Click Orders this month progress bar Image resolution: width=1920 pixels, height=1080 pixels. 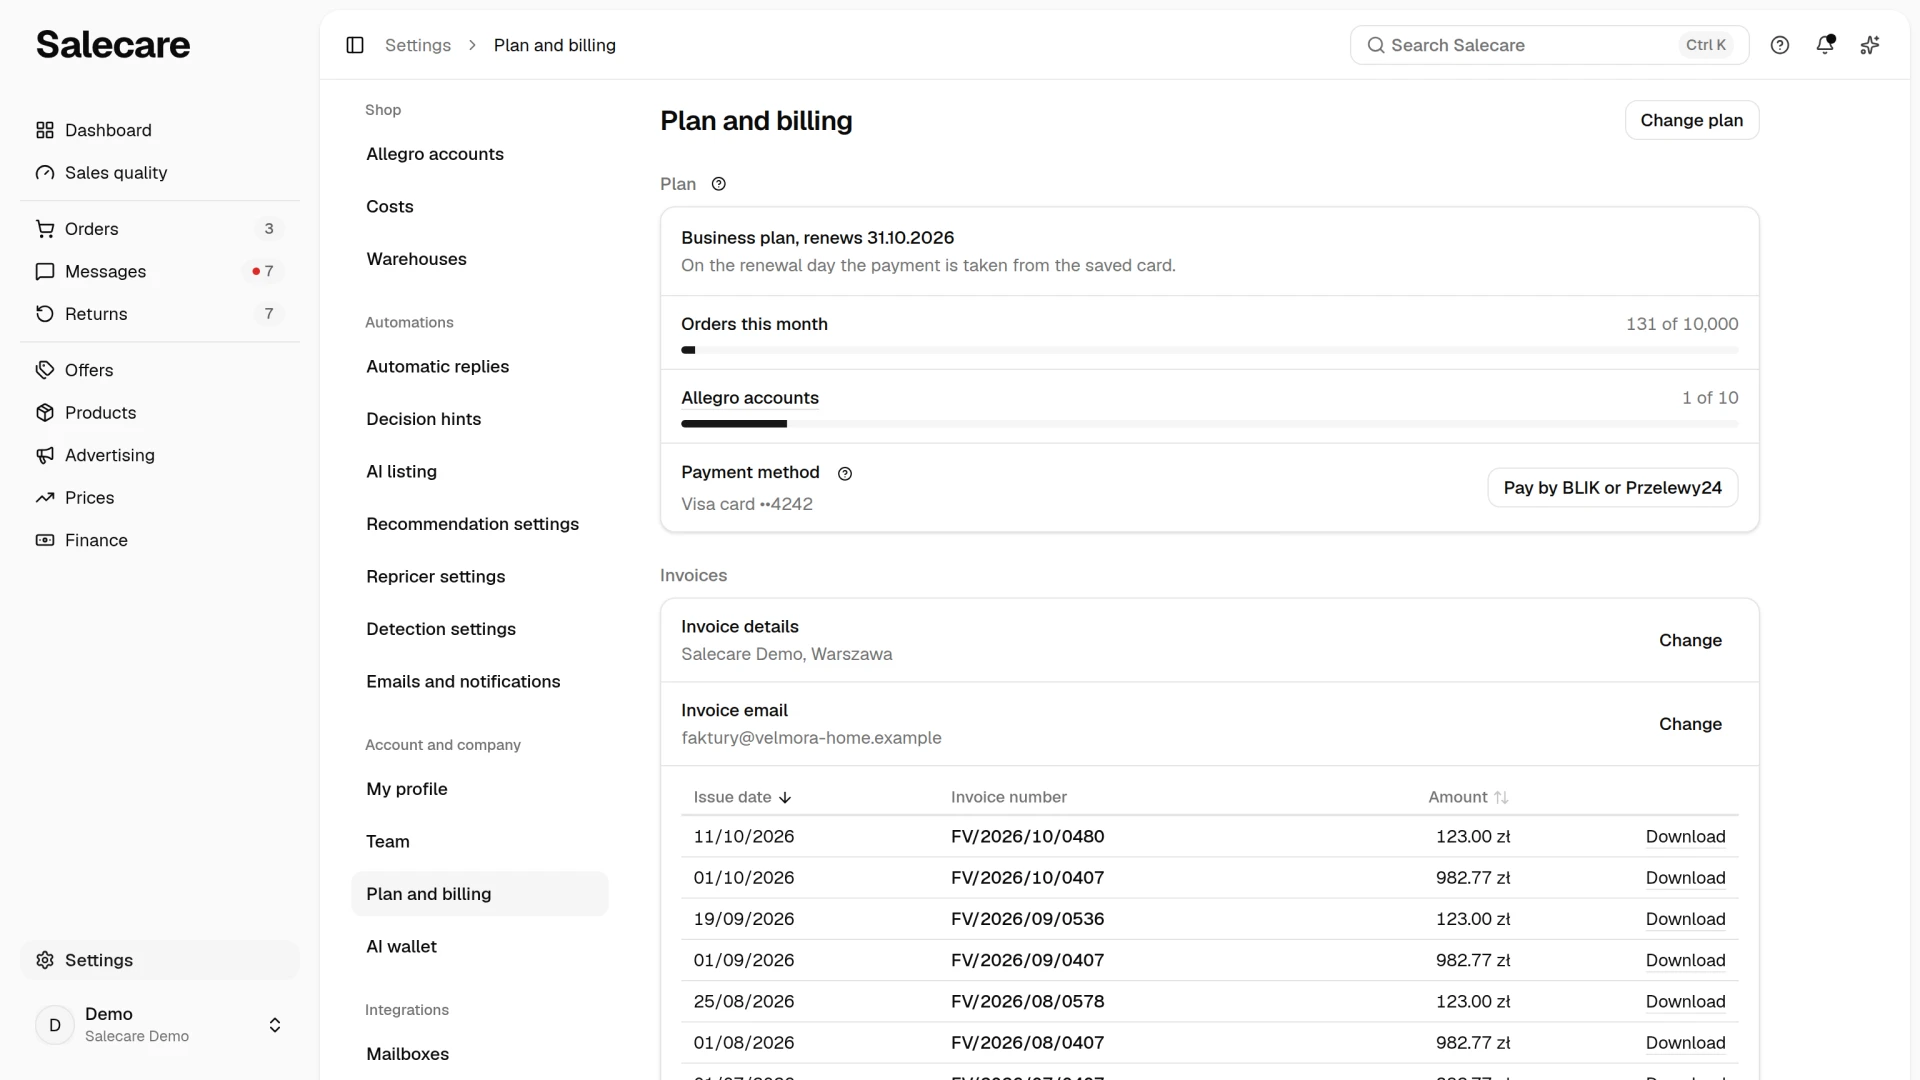point(1210,350)
